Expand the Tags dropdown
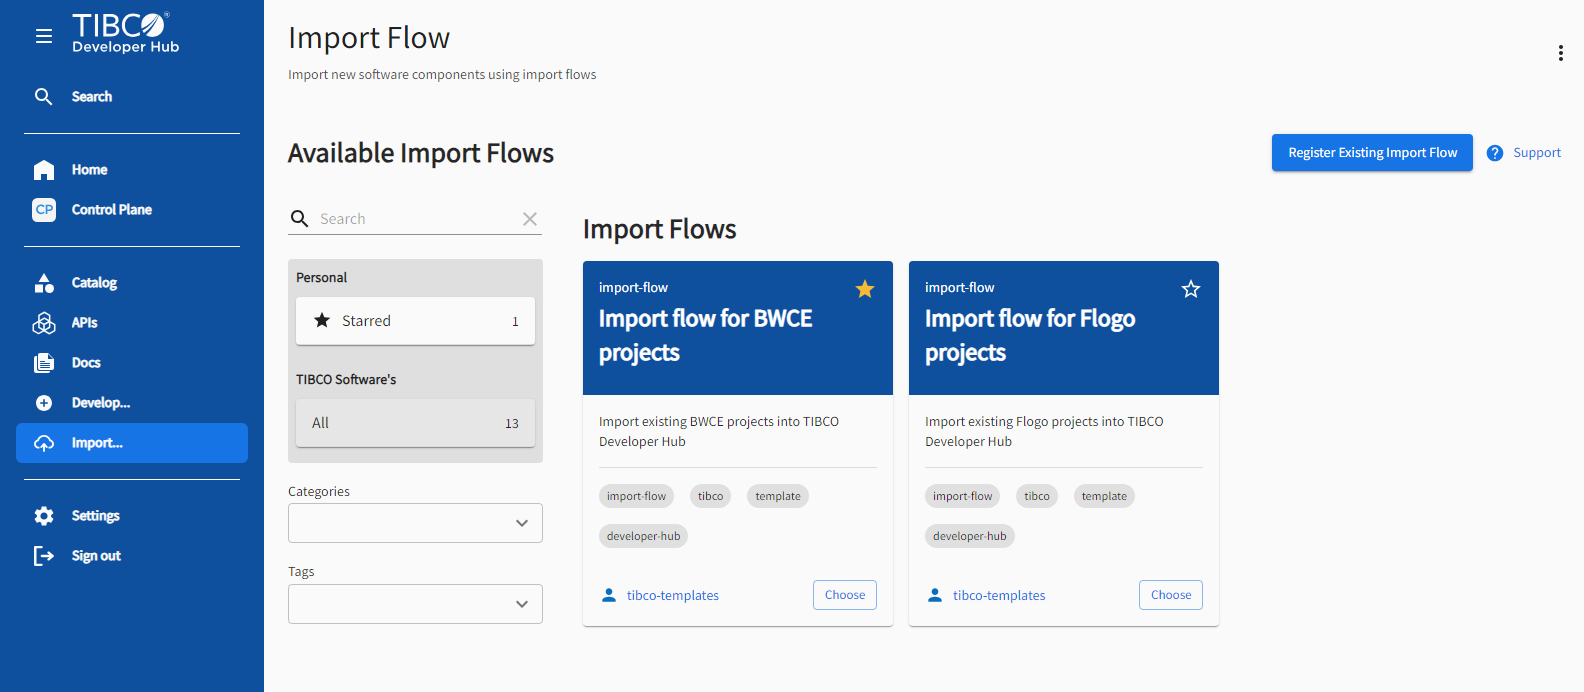Viewport: 1584px width, 692px height. 415,604
